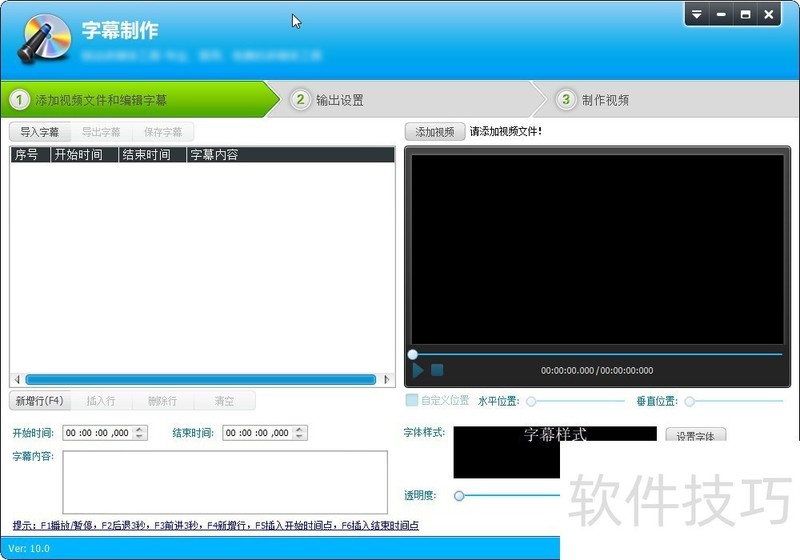Increase 开始时间 with the up stepper arrow

(139, 429)
